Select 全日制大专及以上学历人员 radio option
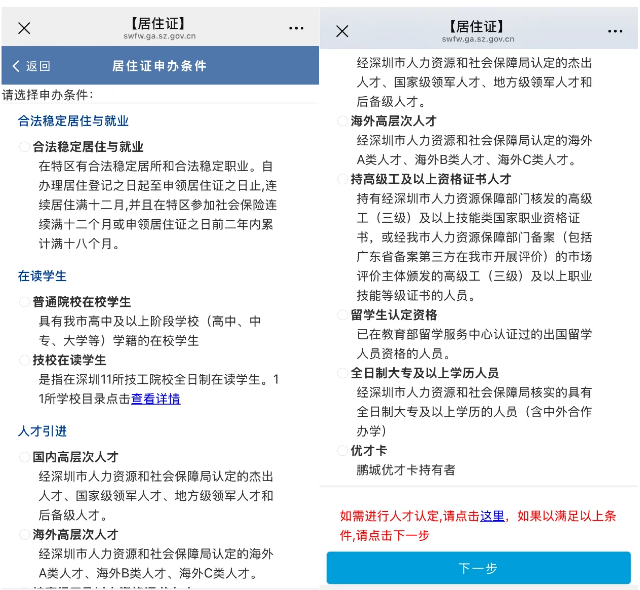 coord(342,373)
